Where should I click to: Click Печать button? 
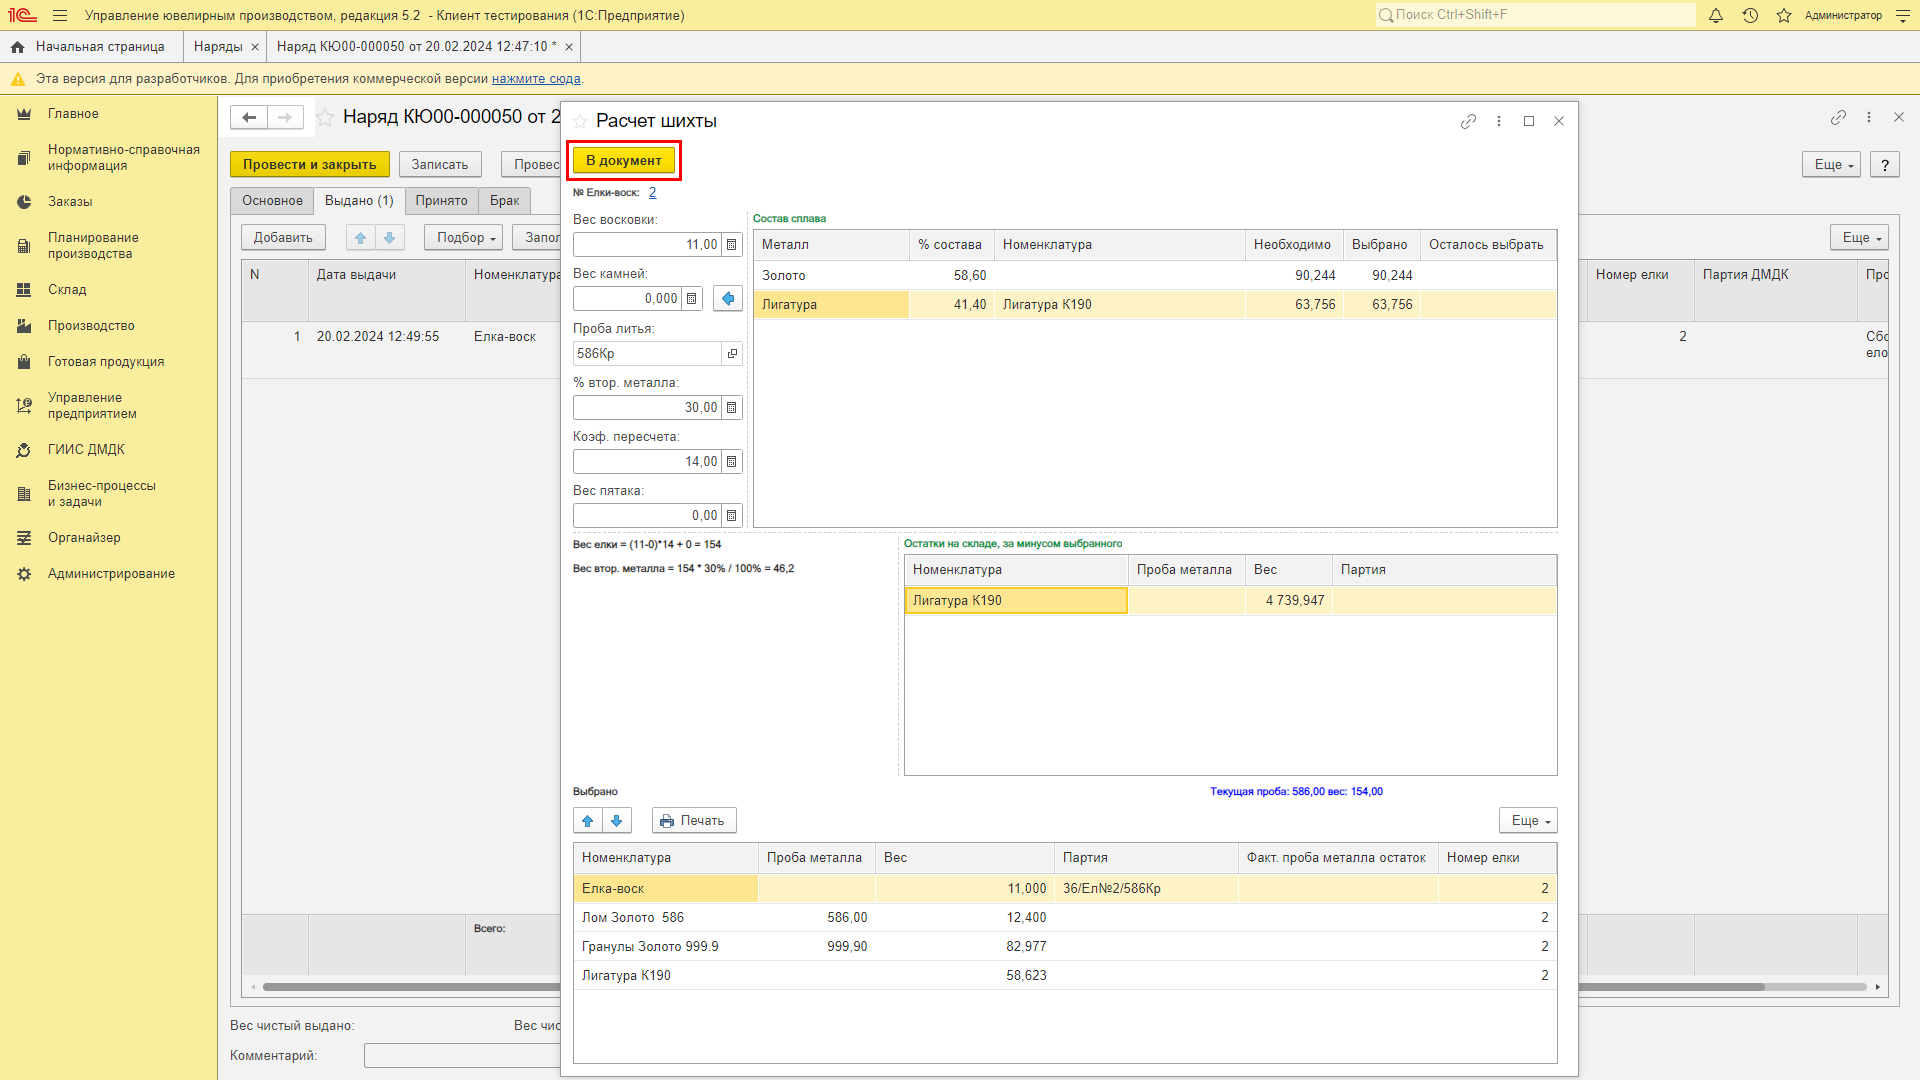click(694, 821)
